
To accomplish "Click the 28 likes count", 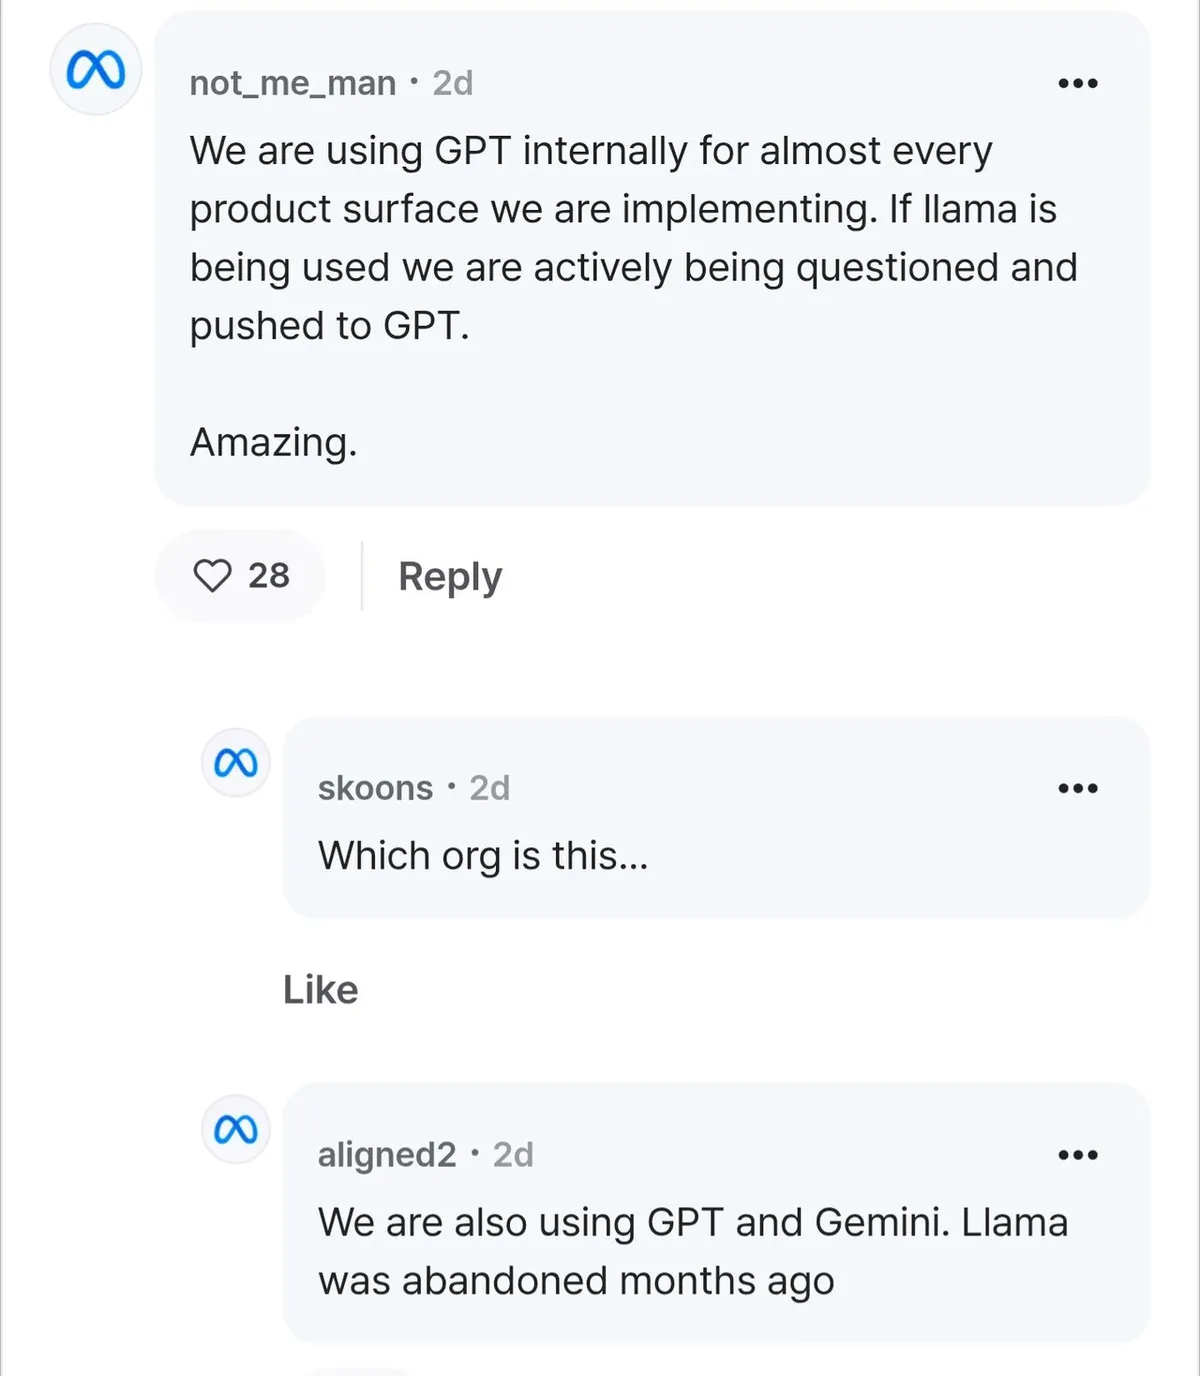I will point(269,576).
